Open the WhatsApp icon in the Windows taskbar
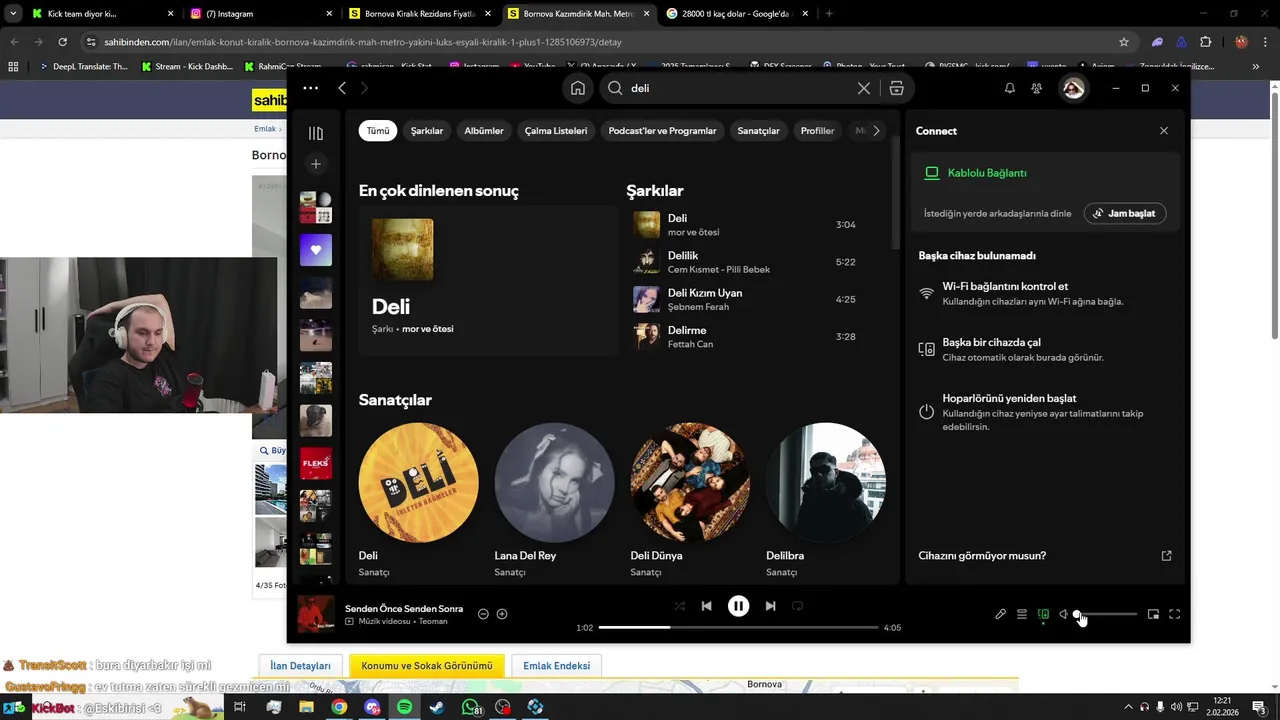 pyautogui.click(x=470, y=707)
